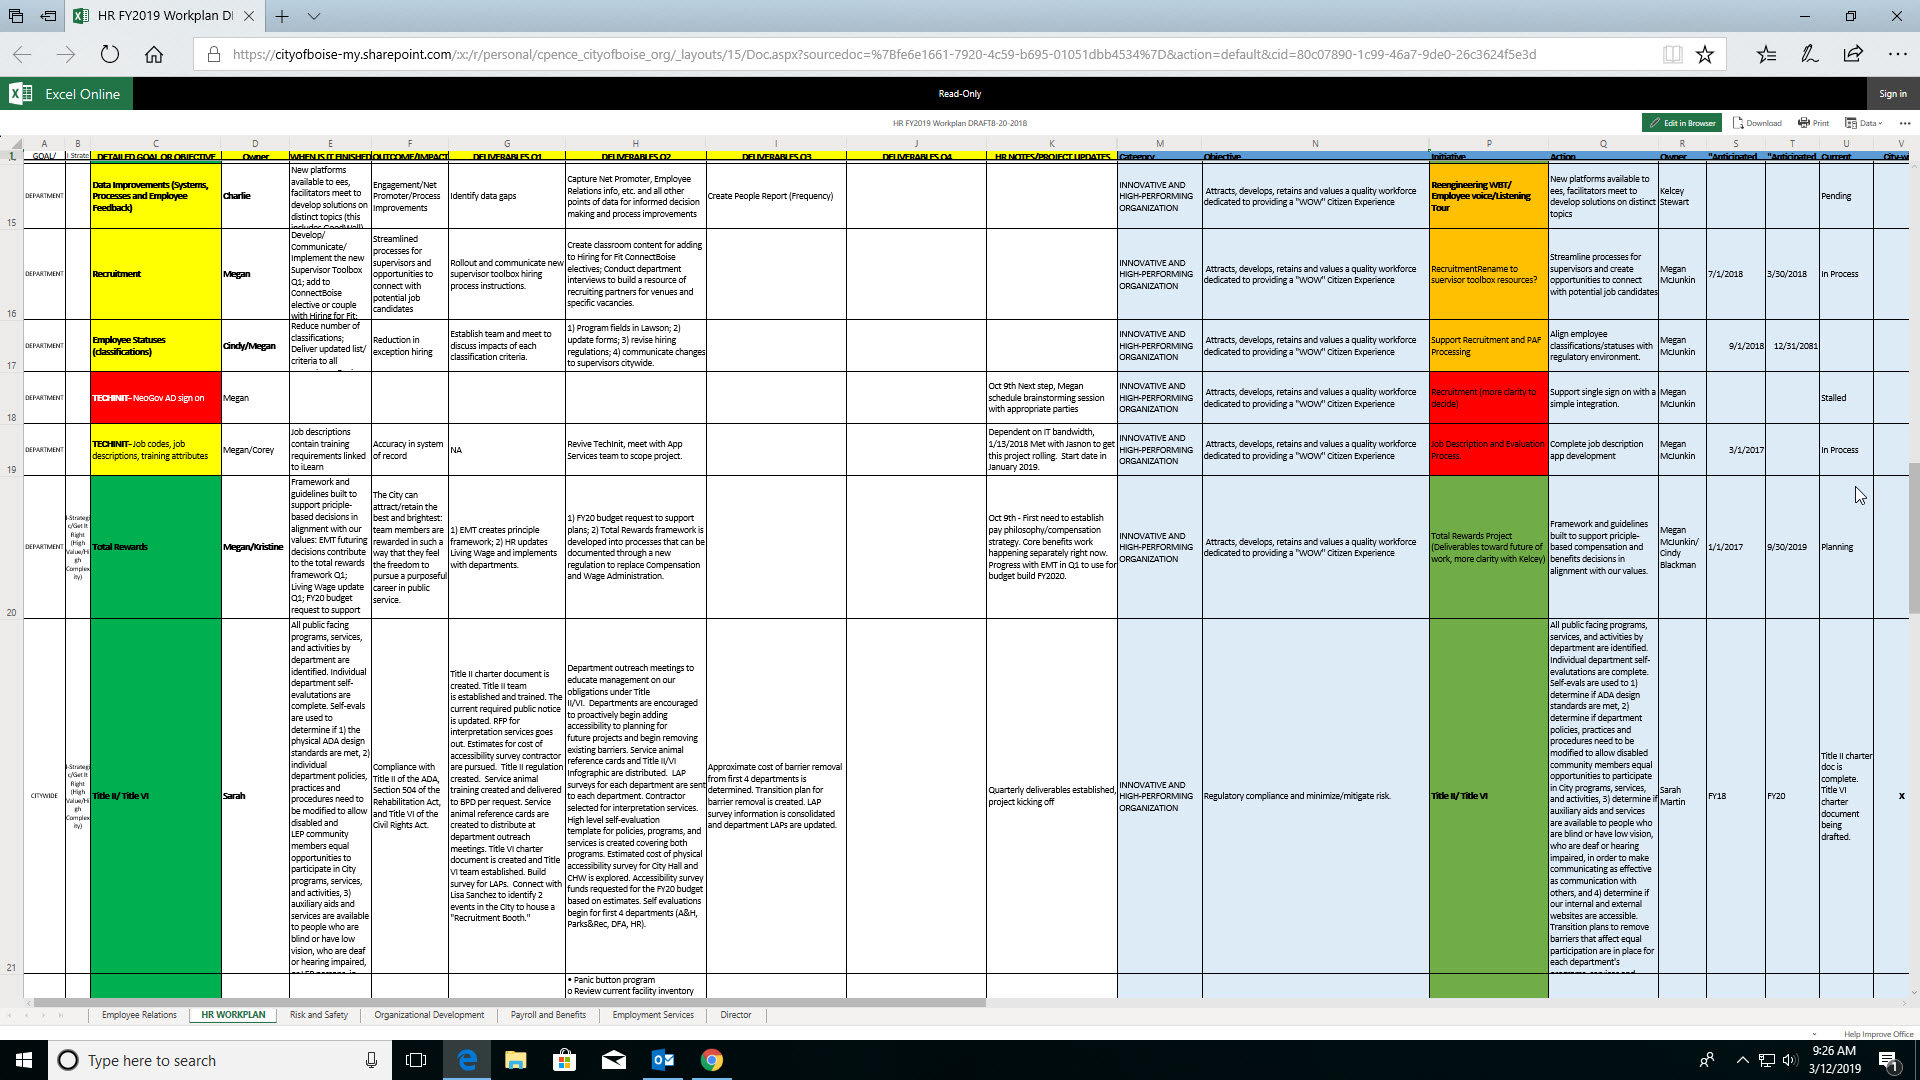The height and width of the screenshot is (1080, 1920).
Task: Open the Director sheet tab
Action: click(736, 1015)
